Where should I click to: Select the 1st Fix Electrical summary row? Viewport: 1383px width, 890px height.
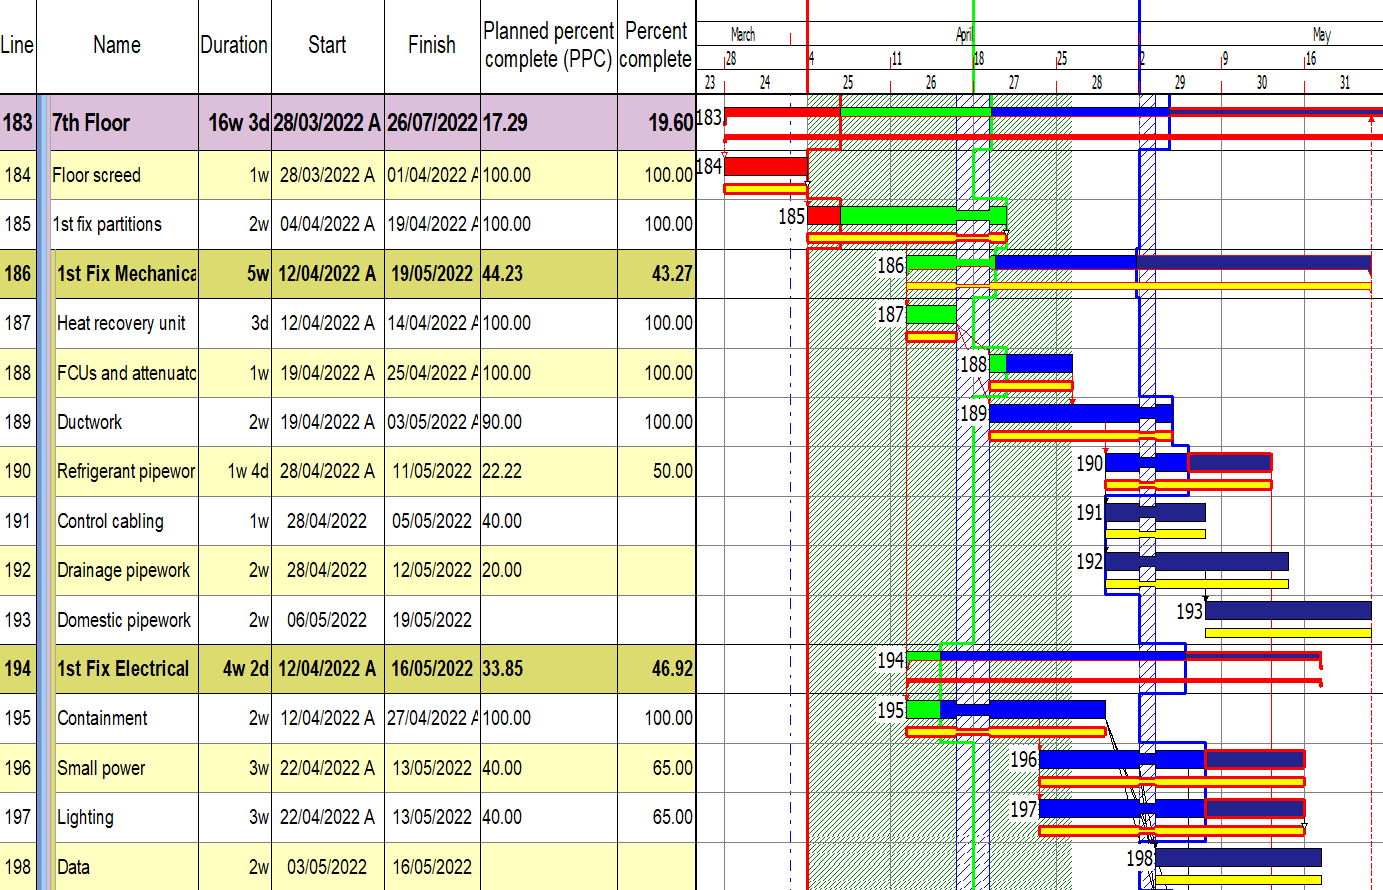[123, 669]
